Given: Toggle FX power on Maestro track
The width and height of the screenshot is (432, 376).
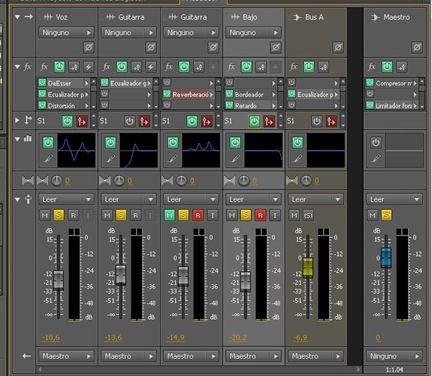Looking at the screenshot, I should click(x=387, y=67).
